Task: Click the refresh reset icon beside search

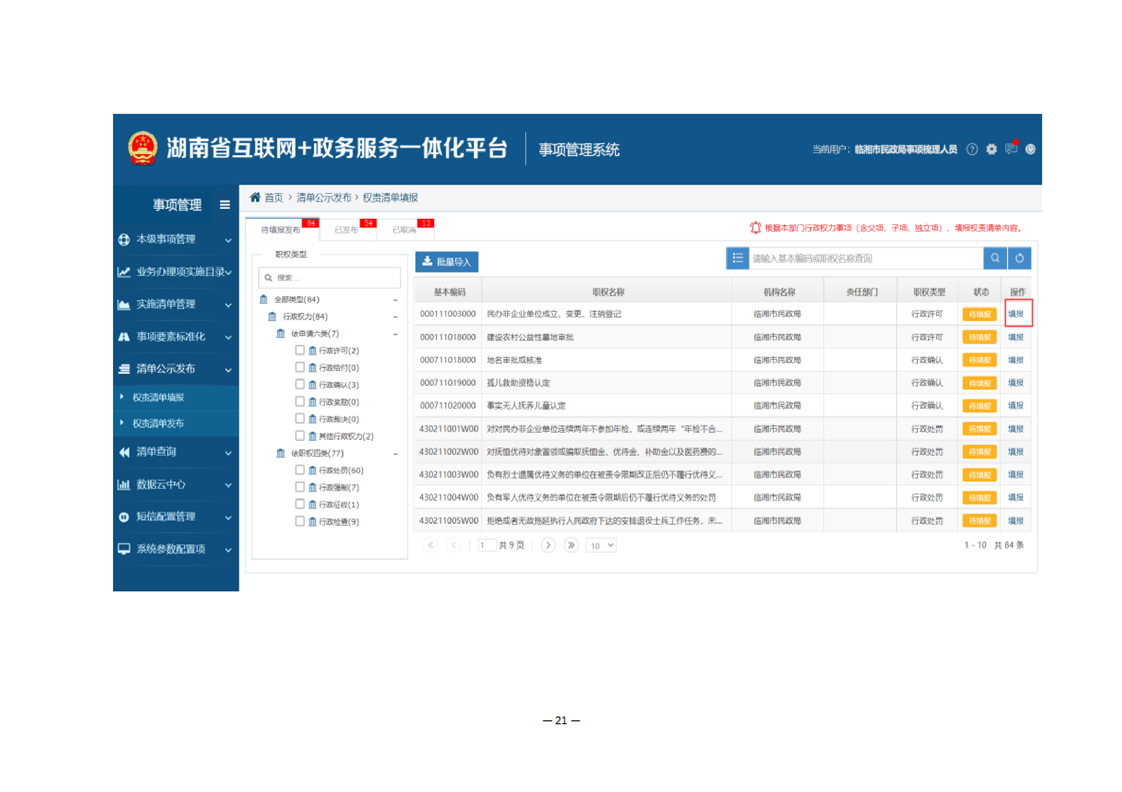Action: (1019, 258)
